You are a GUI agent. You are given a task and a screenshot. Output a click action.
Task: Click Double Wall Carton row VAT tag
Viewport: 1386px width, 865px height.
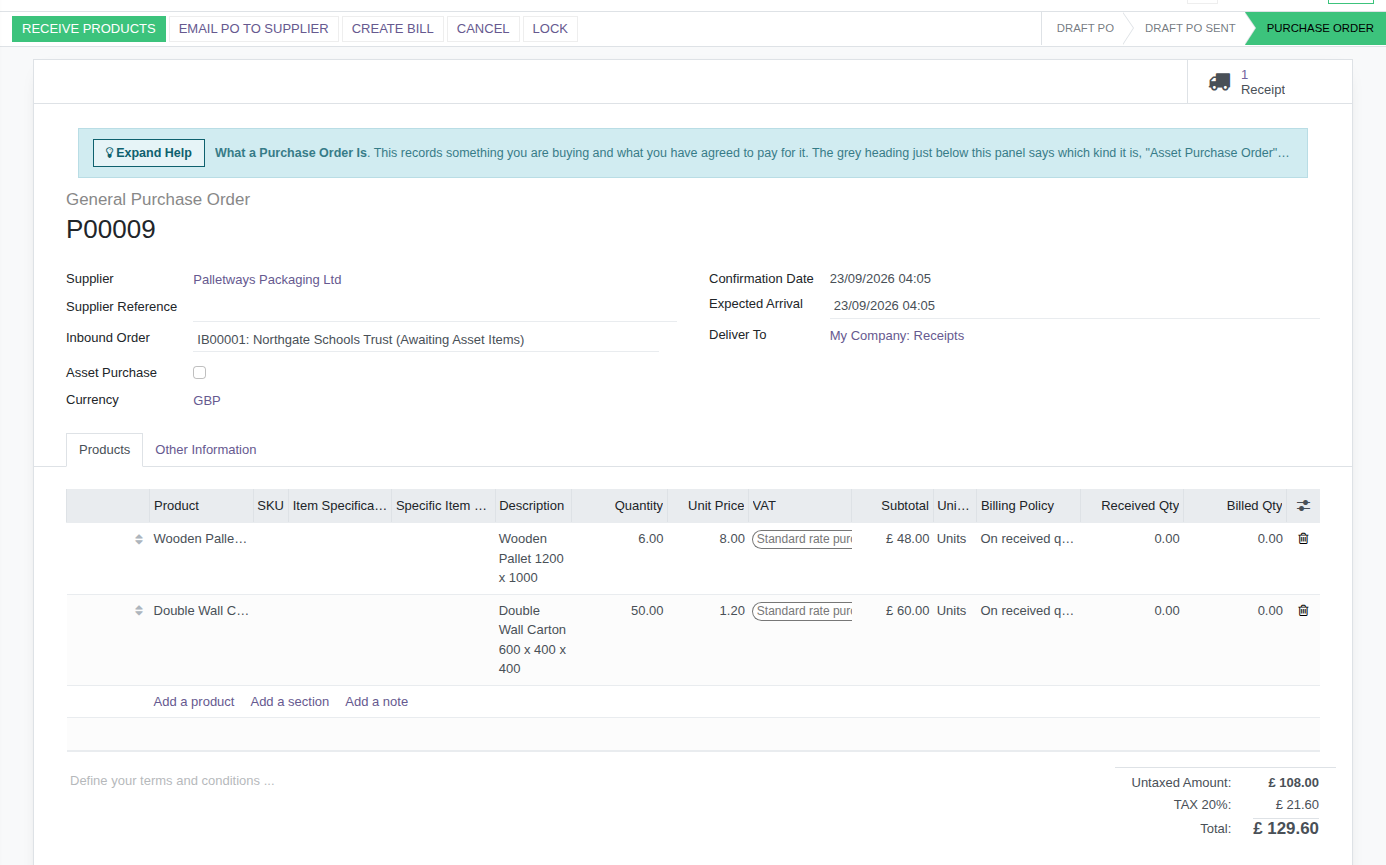click(x=802, y=611)
